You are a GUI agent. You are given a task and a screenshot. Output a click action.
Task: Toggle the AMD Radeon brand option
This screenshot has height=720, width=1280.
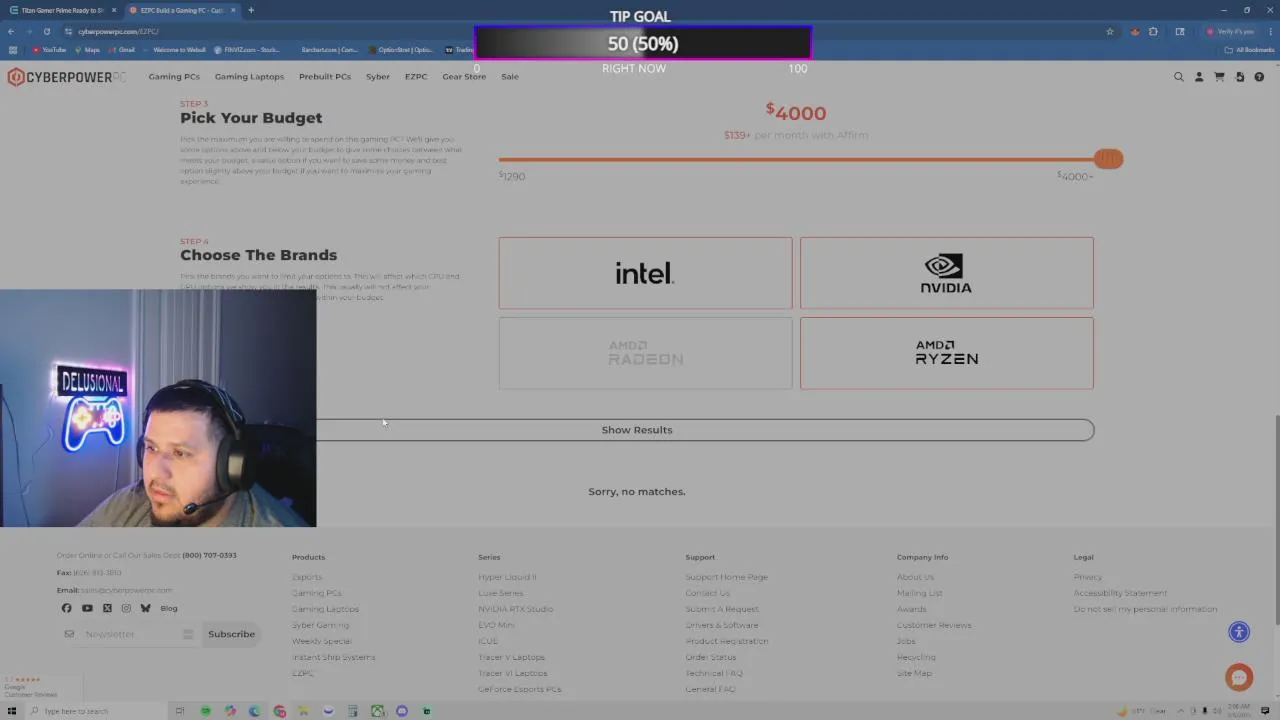pos(645,353)
